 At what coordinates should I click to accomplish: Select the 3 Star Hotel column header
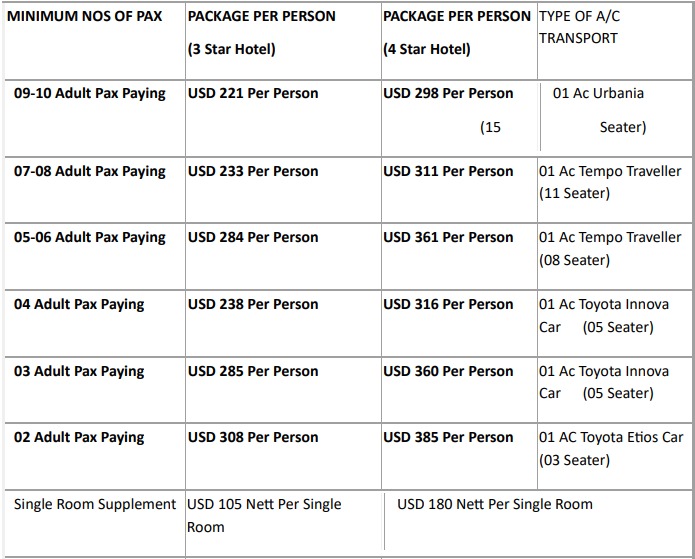pyautogui.click(x=261, y=32)
